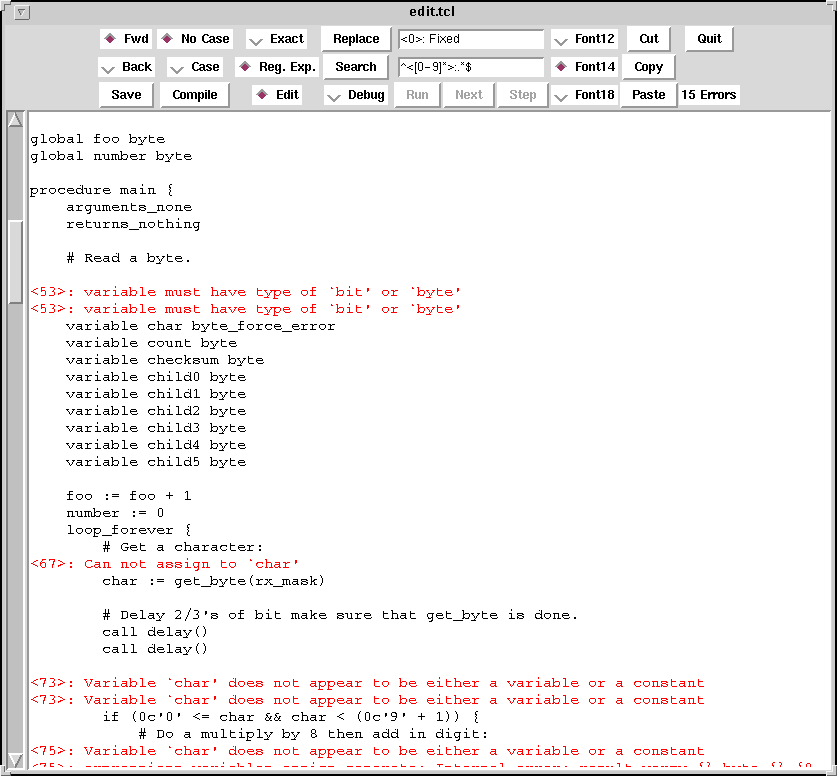
Task: Select the Exact match option
Action: (x=277, y=39)
